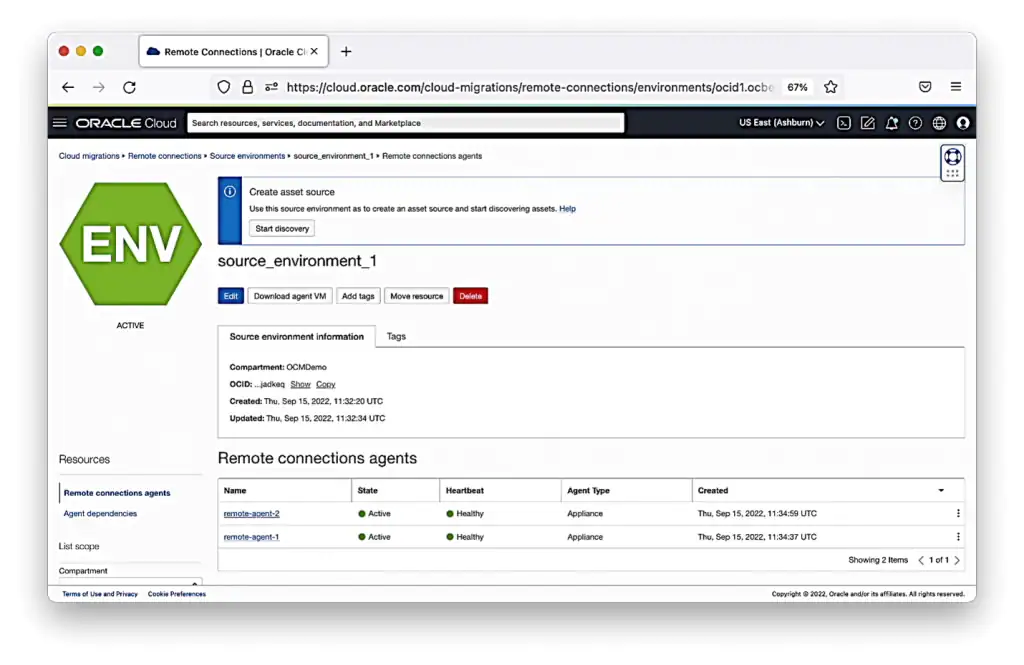Open the help question mark icon
The height and width of the screenshot is (665, 1024).
(916, 123)
